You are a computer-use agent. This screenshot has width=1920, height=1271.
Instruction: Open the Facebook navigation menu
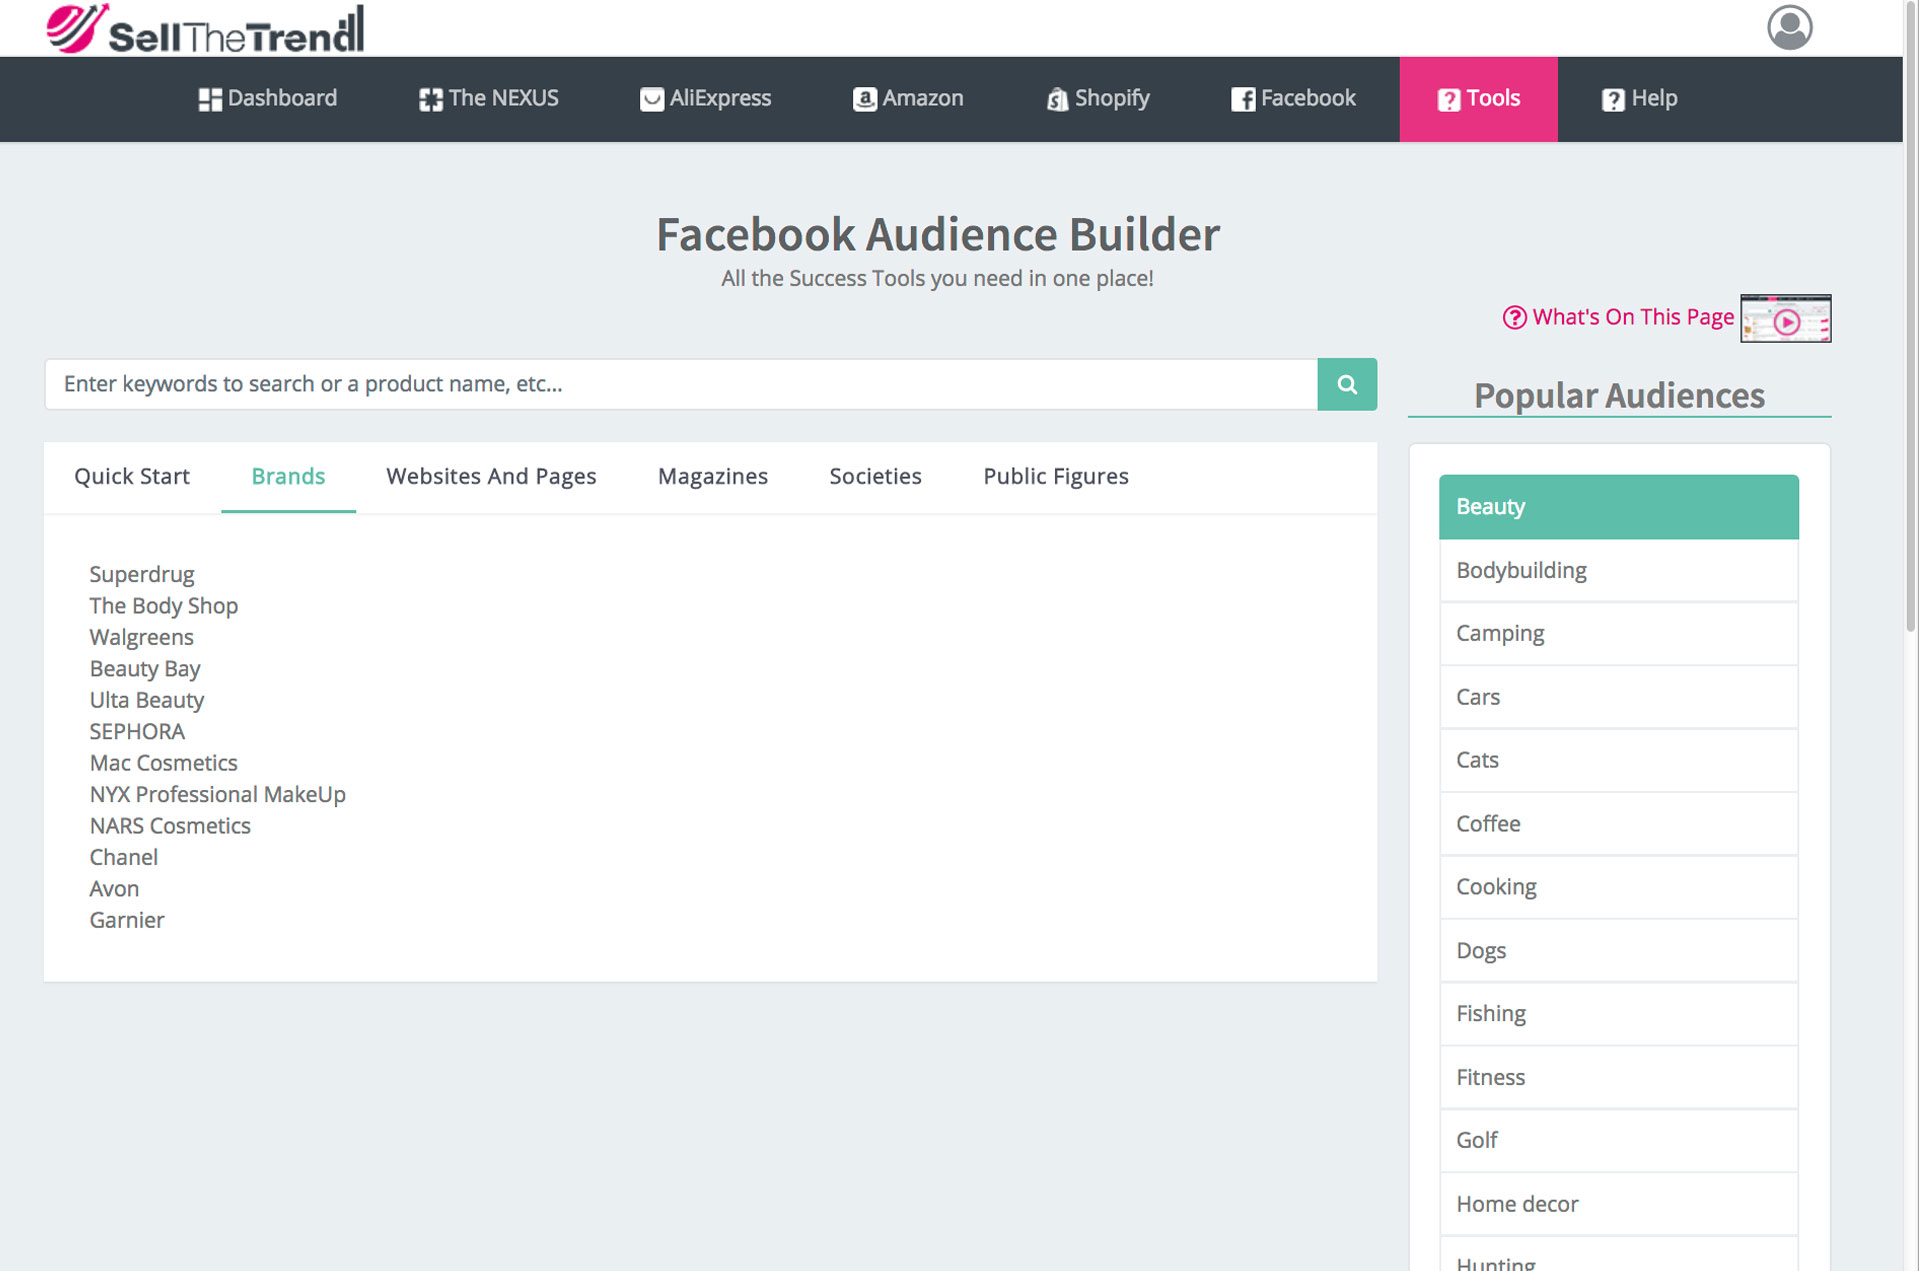point(1293,99)
